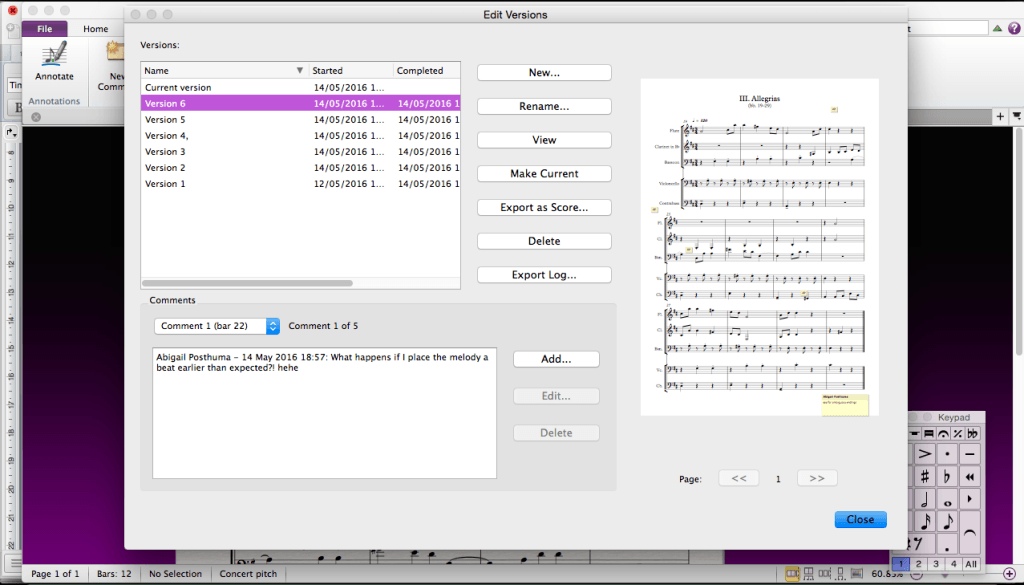The image size is (1024, 585).
Task: Switch to single pages vertical view
Action: click(x=840, y=574)
